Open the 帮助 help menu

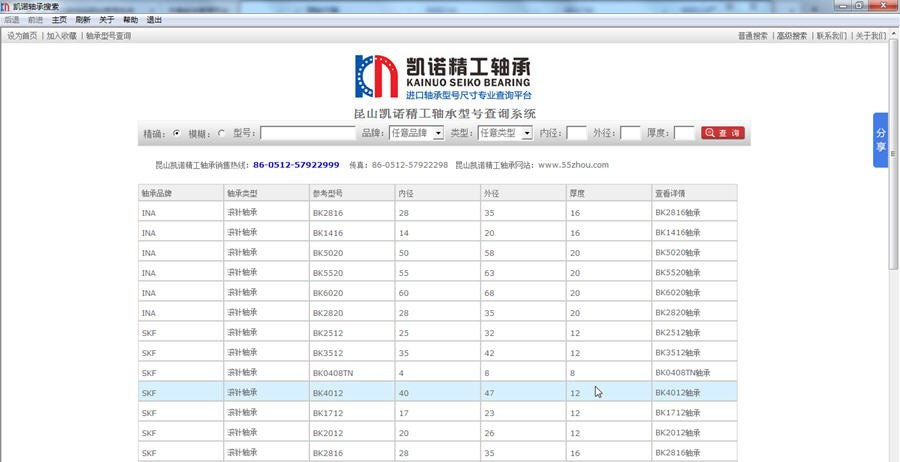click(131, 20)
